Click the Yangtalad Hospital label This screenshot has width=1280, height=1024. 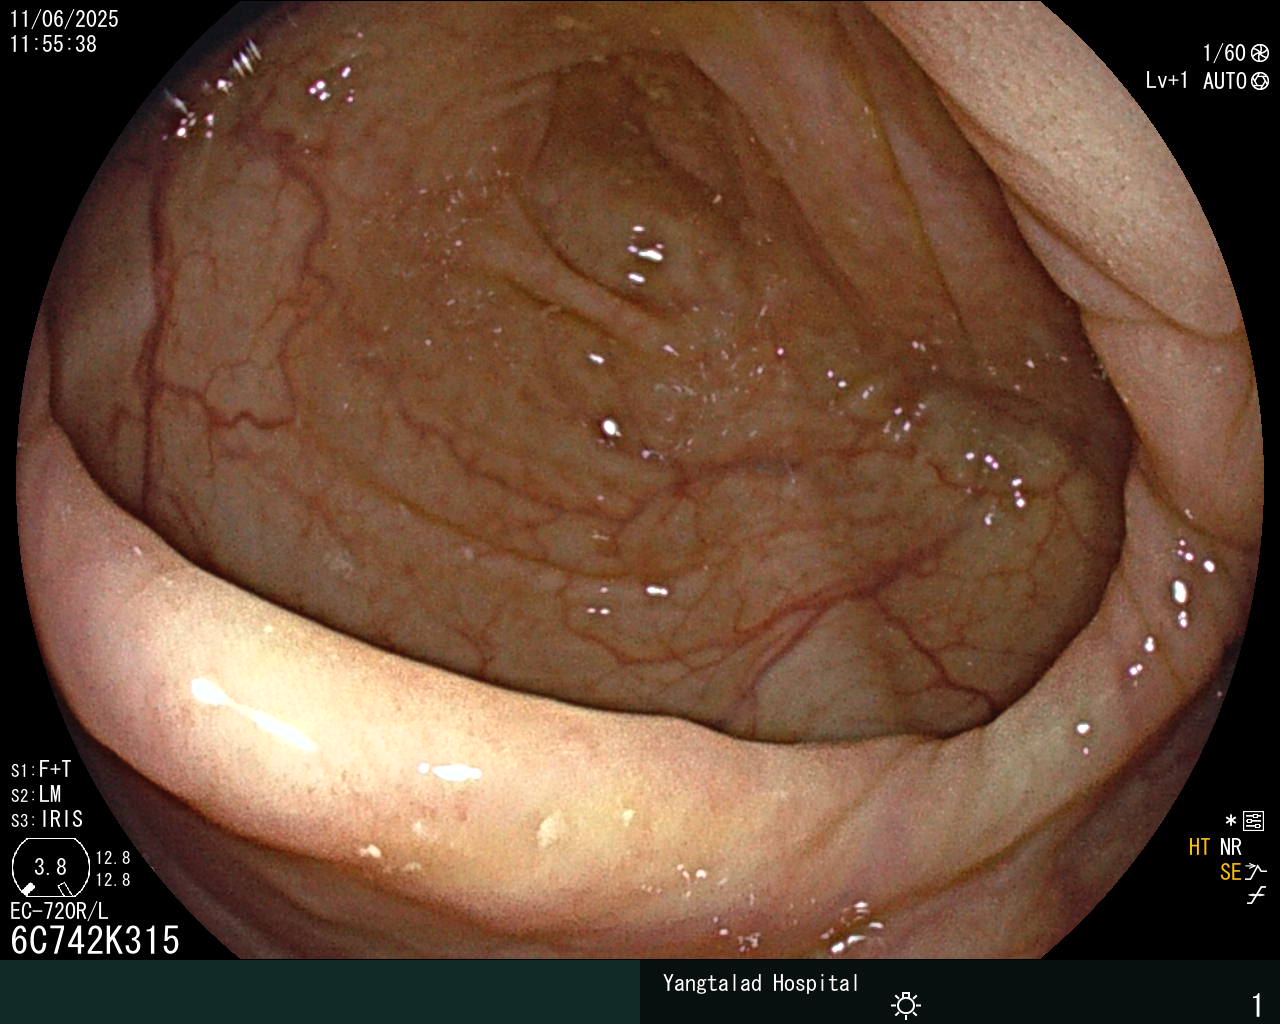761,983
